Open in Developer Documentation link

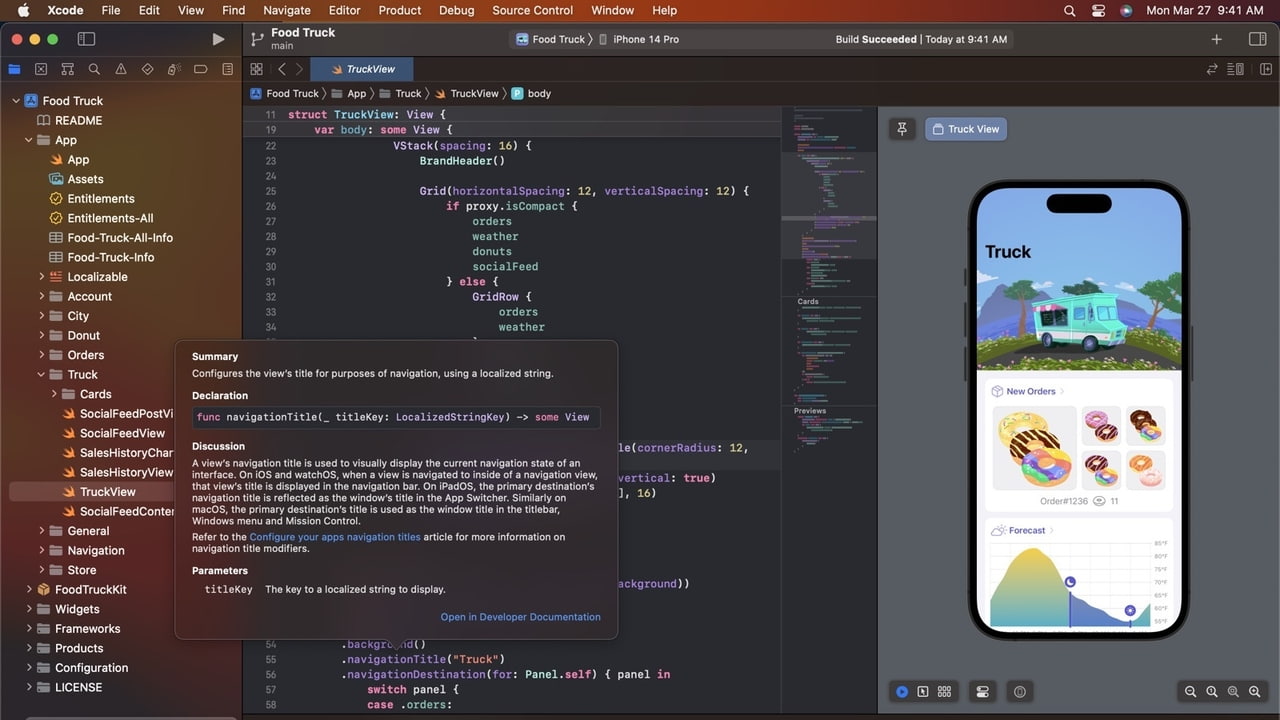(x=520, y=617)
